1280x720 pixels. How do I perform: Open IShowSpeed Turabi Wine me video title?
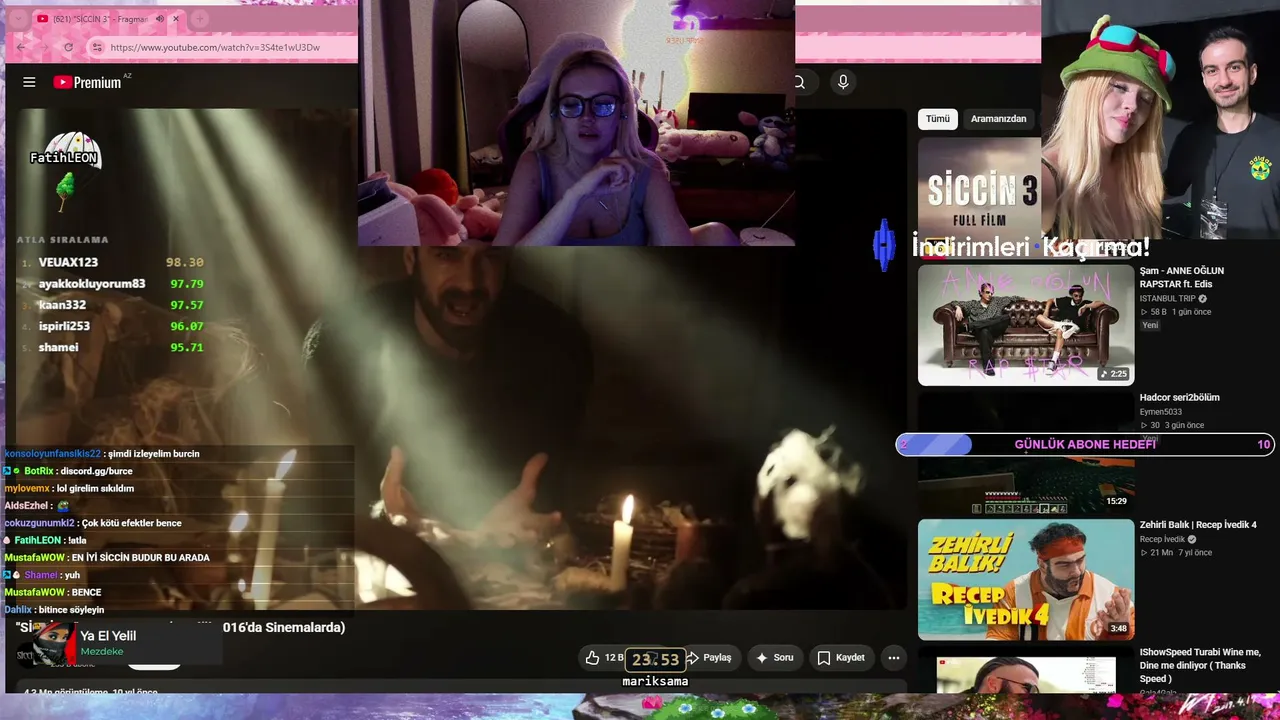[x=1200, y=666]
